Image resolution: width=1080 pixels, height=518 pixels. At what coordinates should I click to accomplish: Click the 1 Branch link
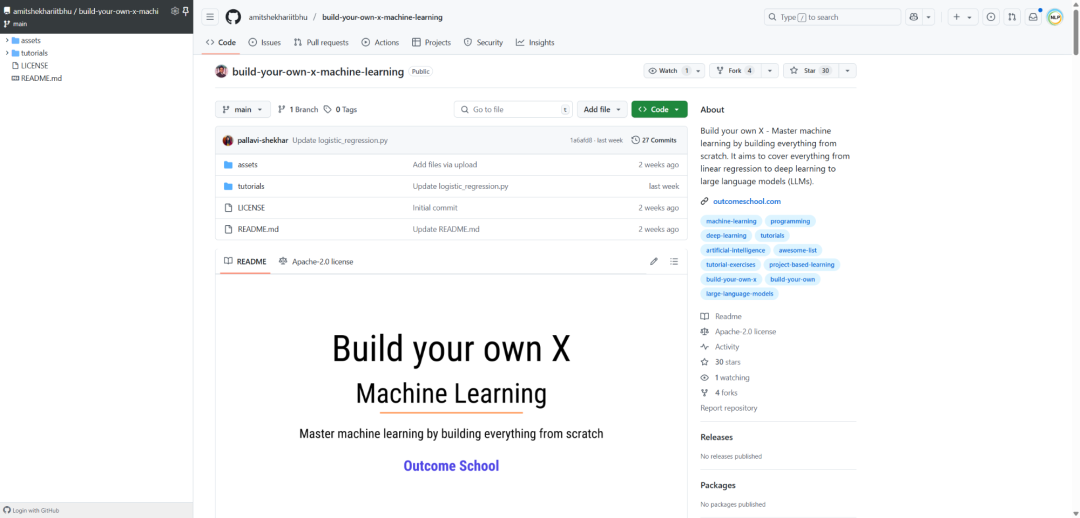click(x=298, y=110)
